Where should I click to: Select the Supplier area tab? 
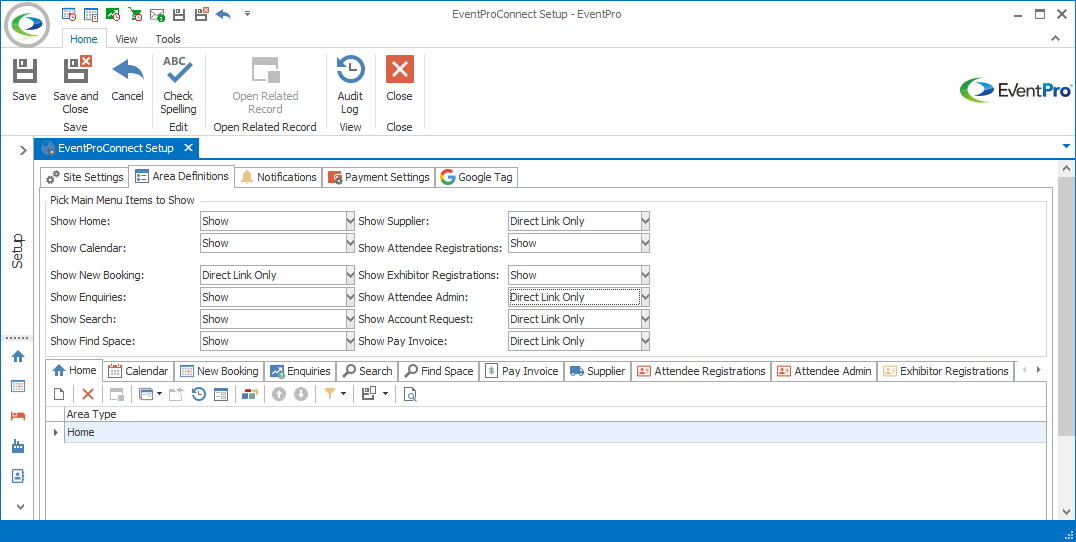tap(598, 371)
